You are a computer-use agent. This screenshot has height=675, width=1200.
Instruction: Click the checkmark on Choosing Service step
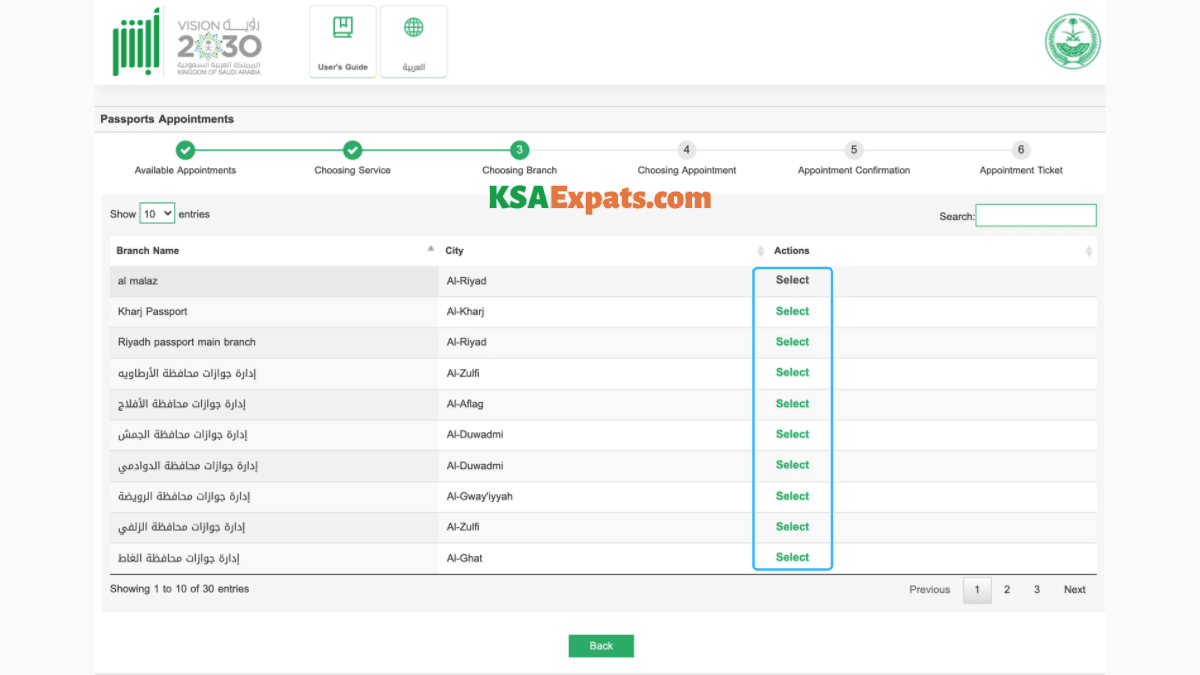352,149
